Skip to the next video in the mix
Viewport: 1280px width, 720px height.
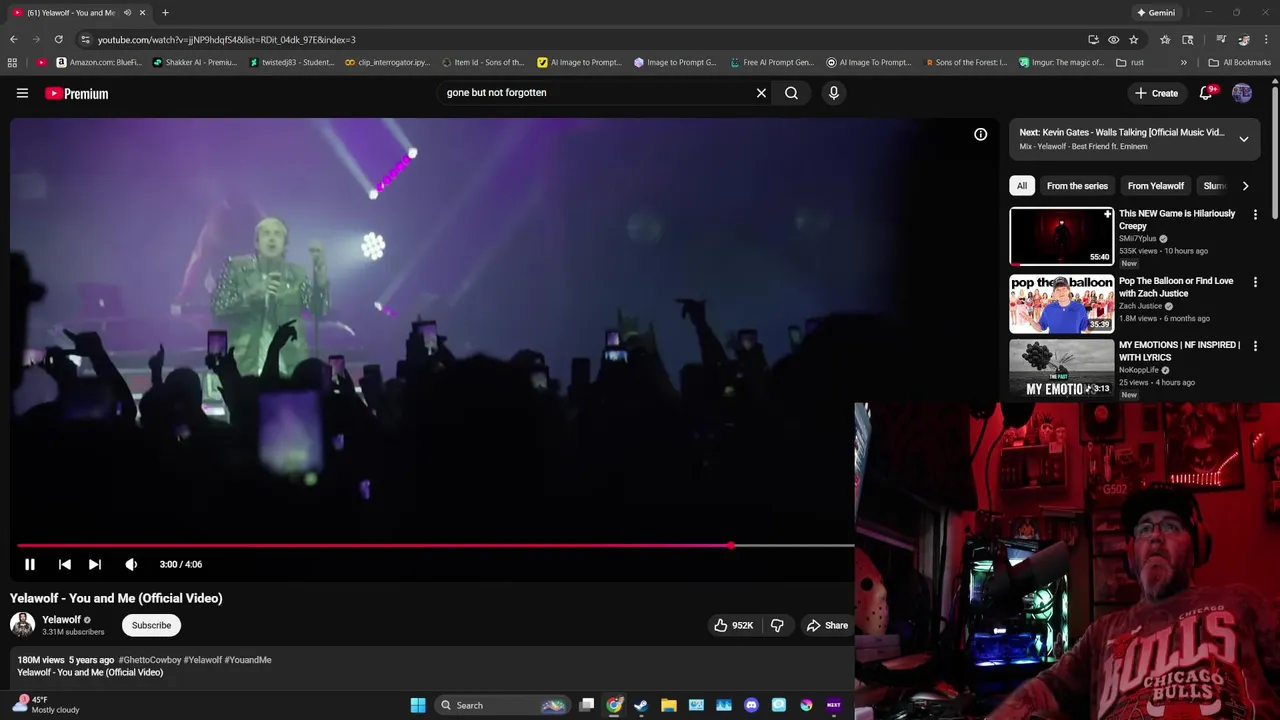click(x=95, y=564)
